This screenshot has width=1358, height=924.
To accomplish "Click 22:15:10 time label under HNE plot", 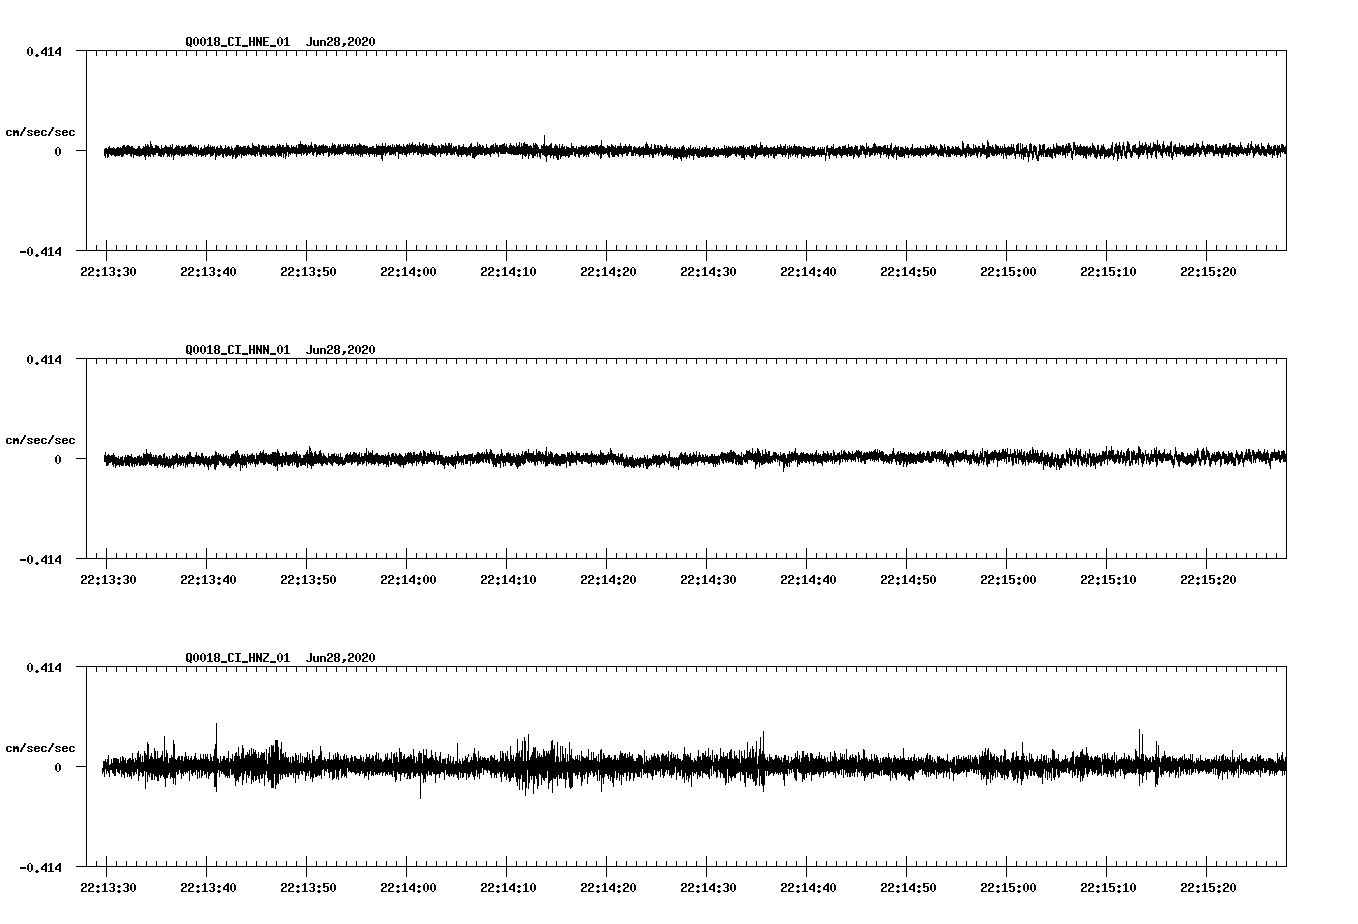I will 1108,272.
